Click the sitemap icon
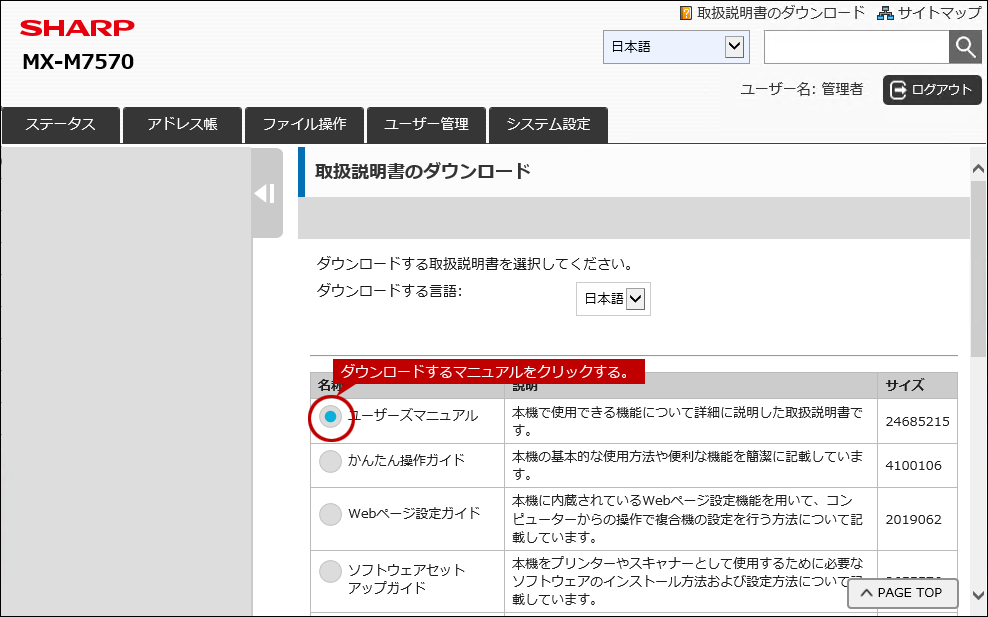The height and width of the screenshot is (617, 988). tap(885, 13)
